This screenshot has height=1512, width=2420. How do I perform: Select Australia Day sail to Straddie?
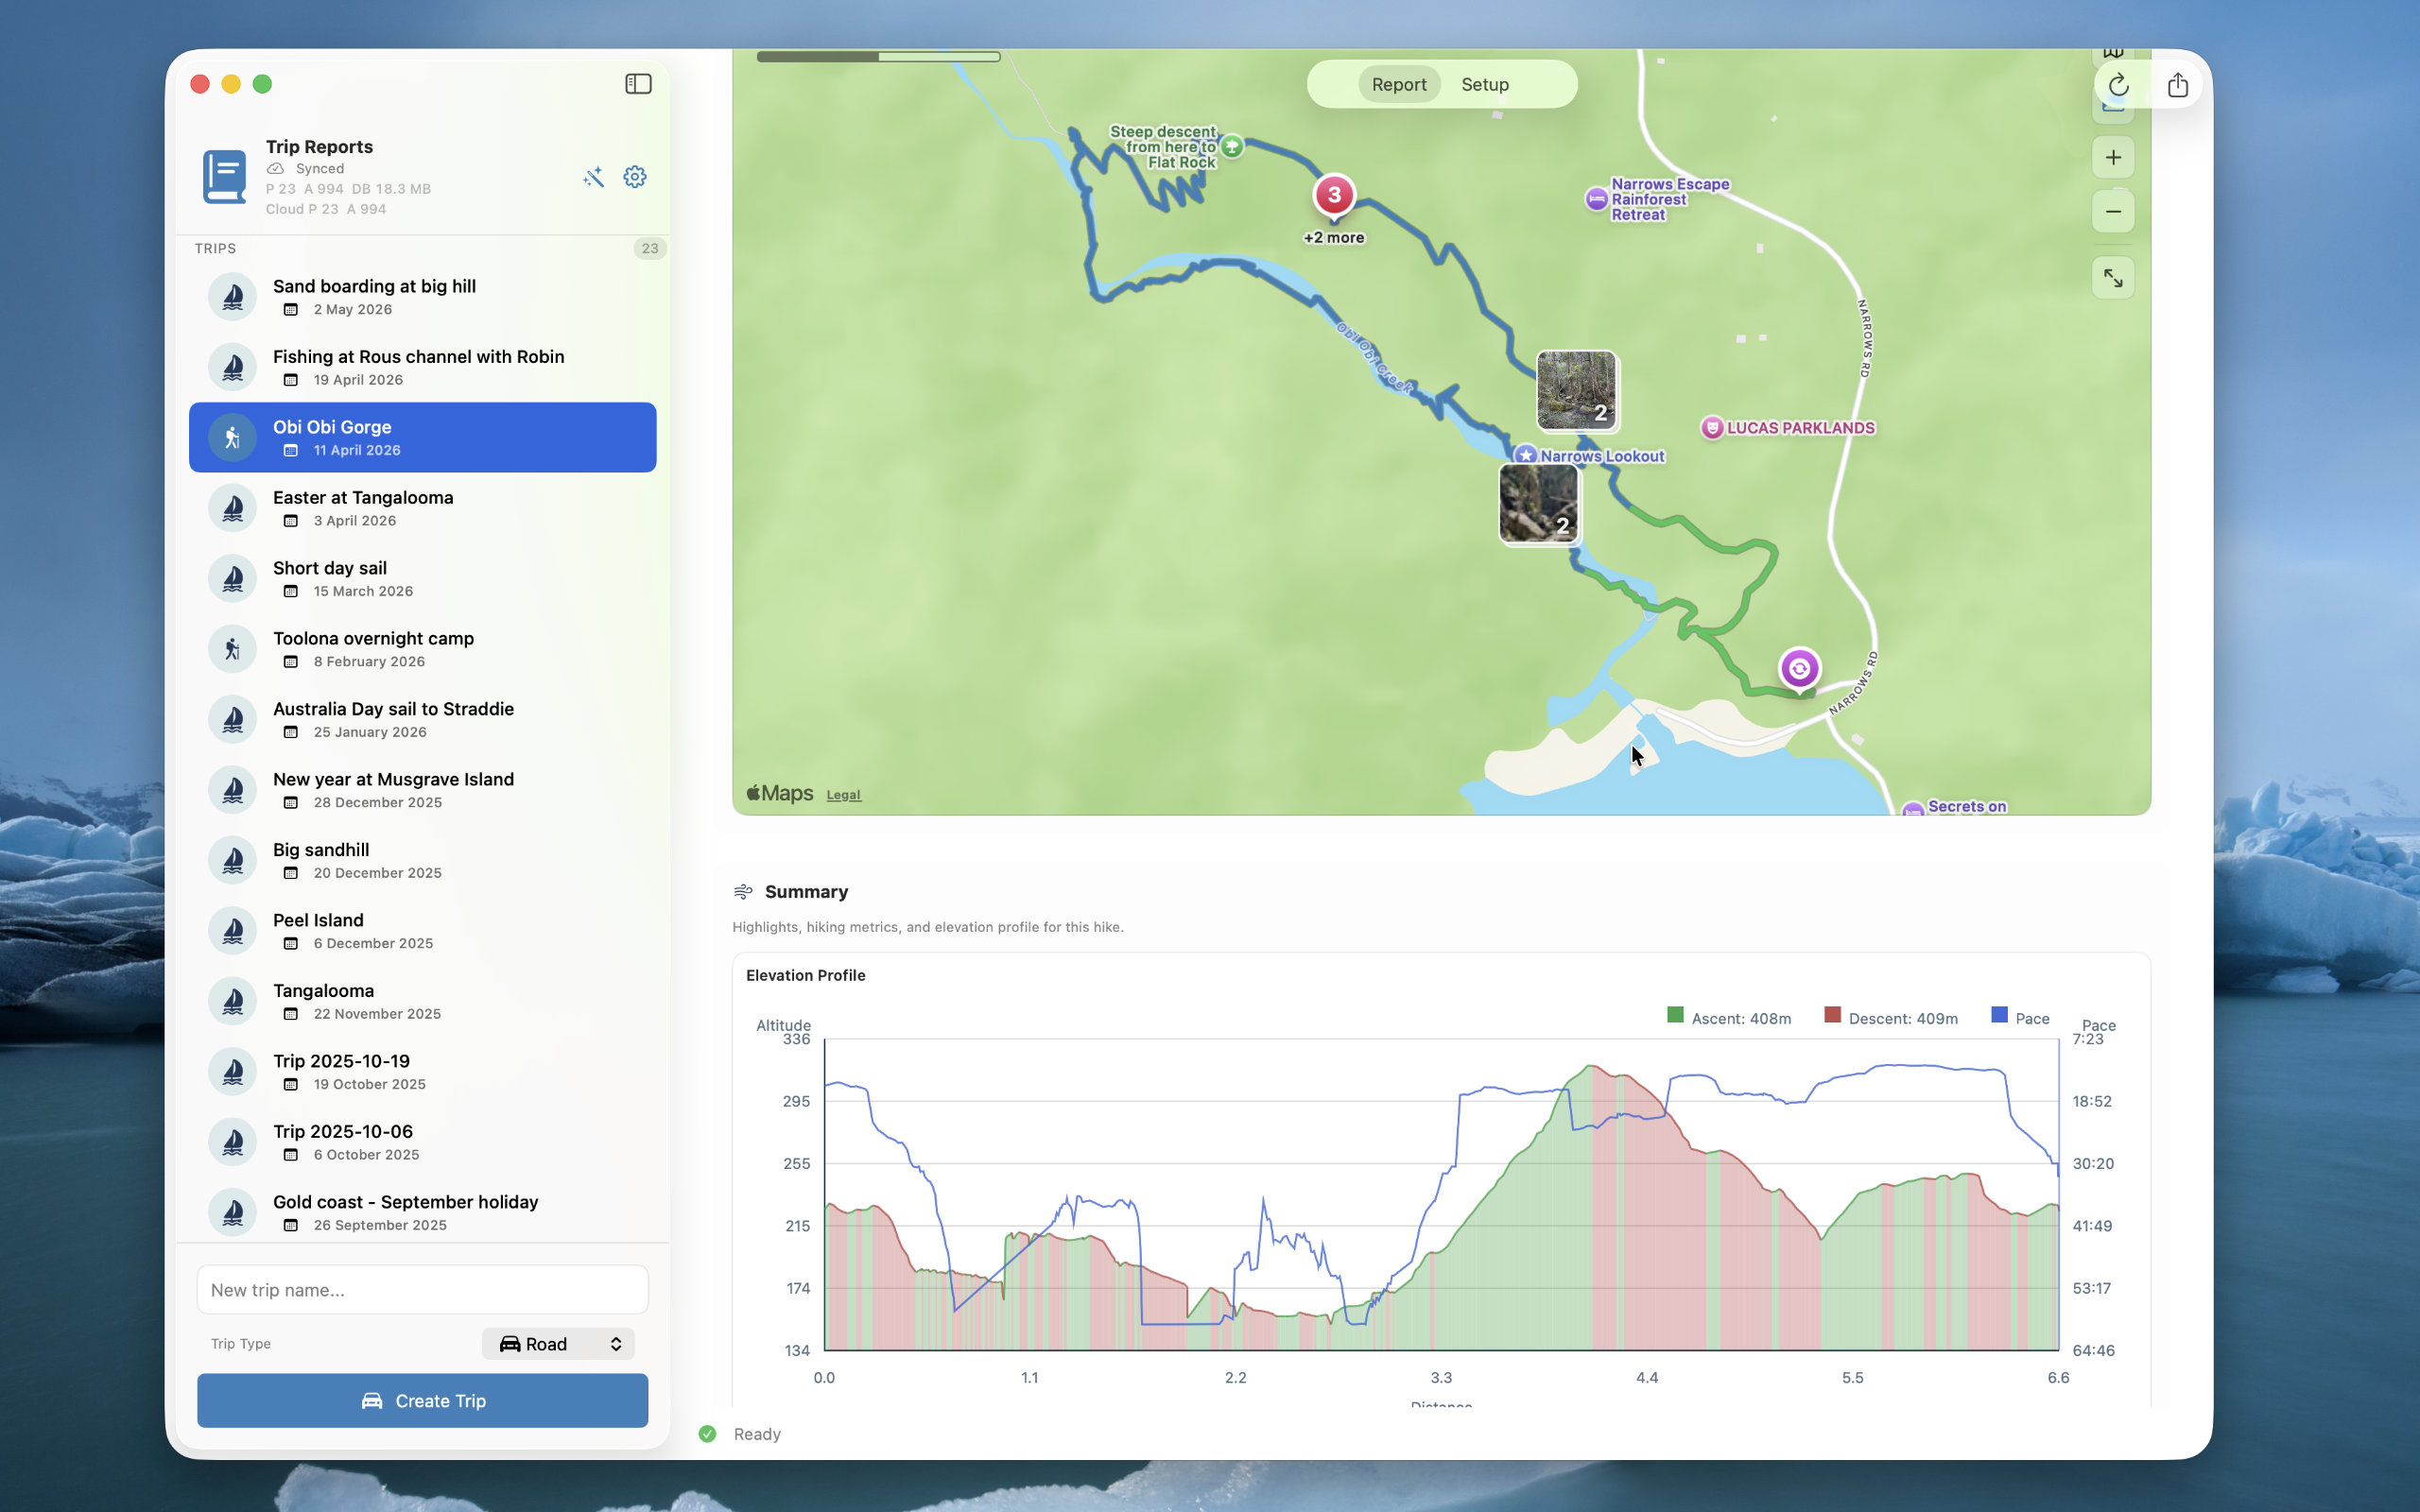(x=423, y=720)
